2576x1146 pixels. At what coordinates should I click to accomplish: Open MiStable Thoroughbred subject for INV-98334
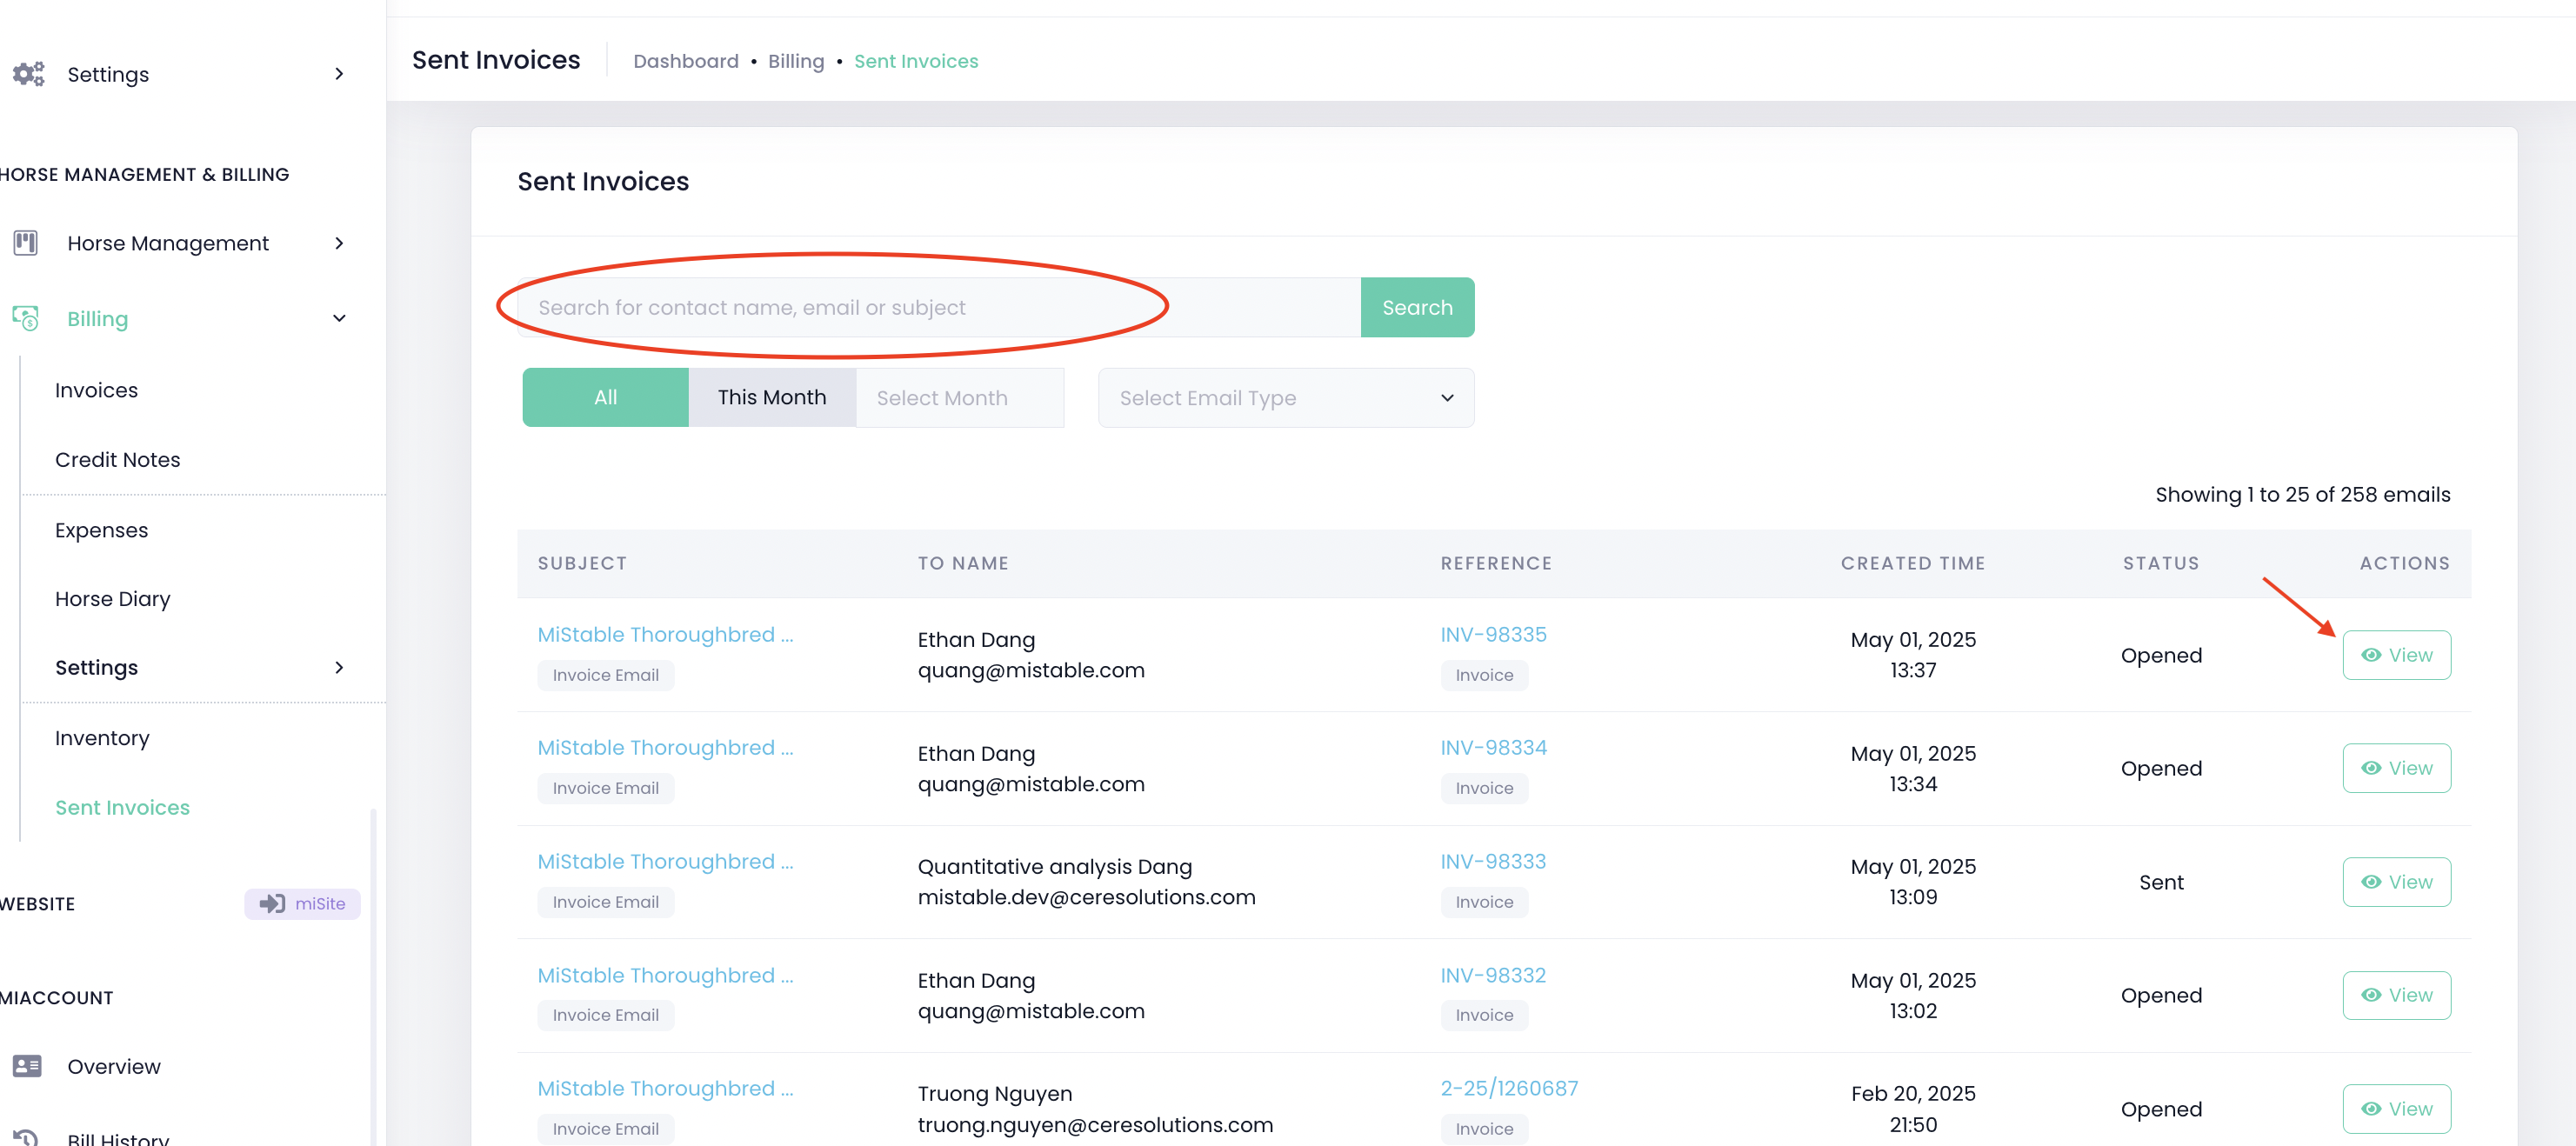point(665,747)
